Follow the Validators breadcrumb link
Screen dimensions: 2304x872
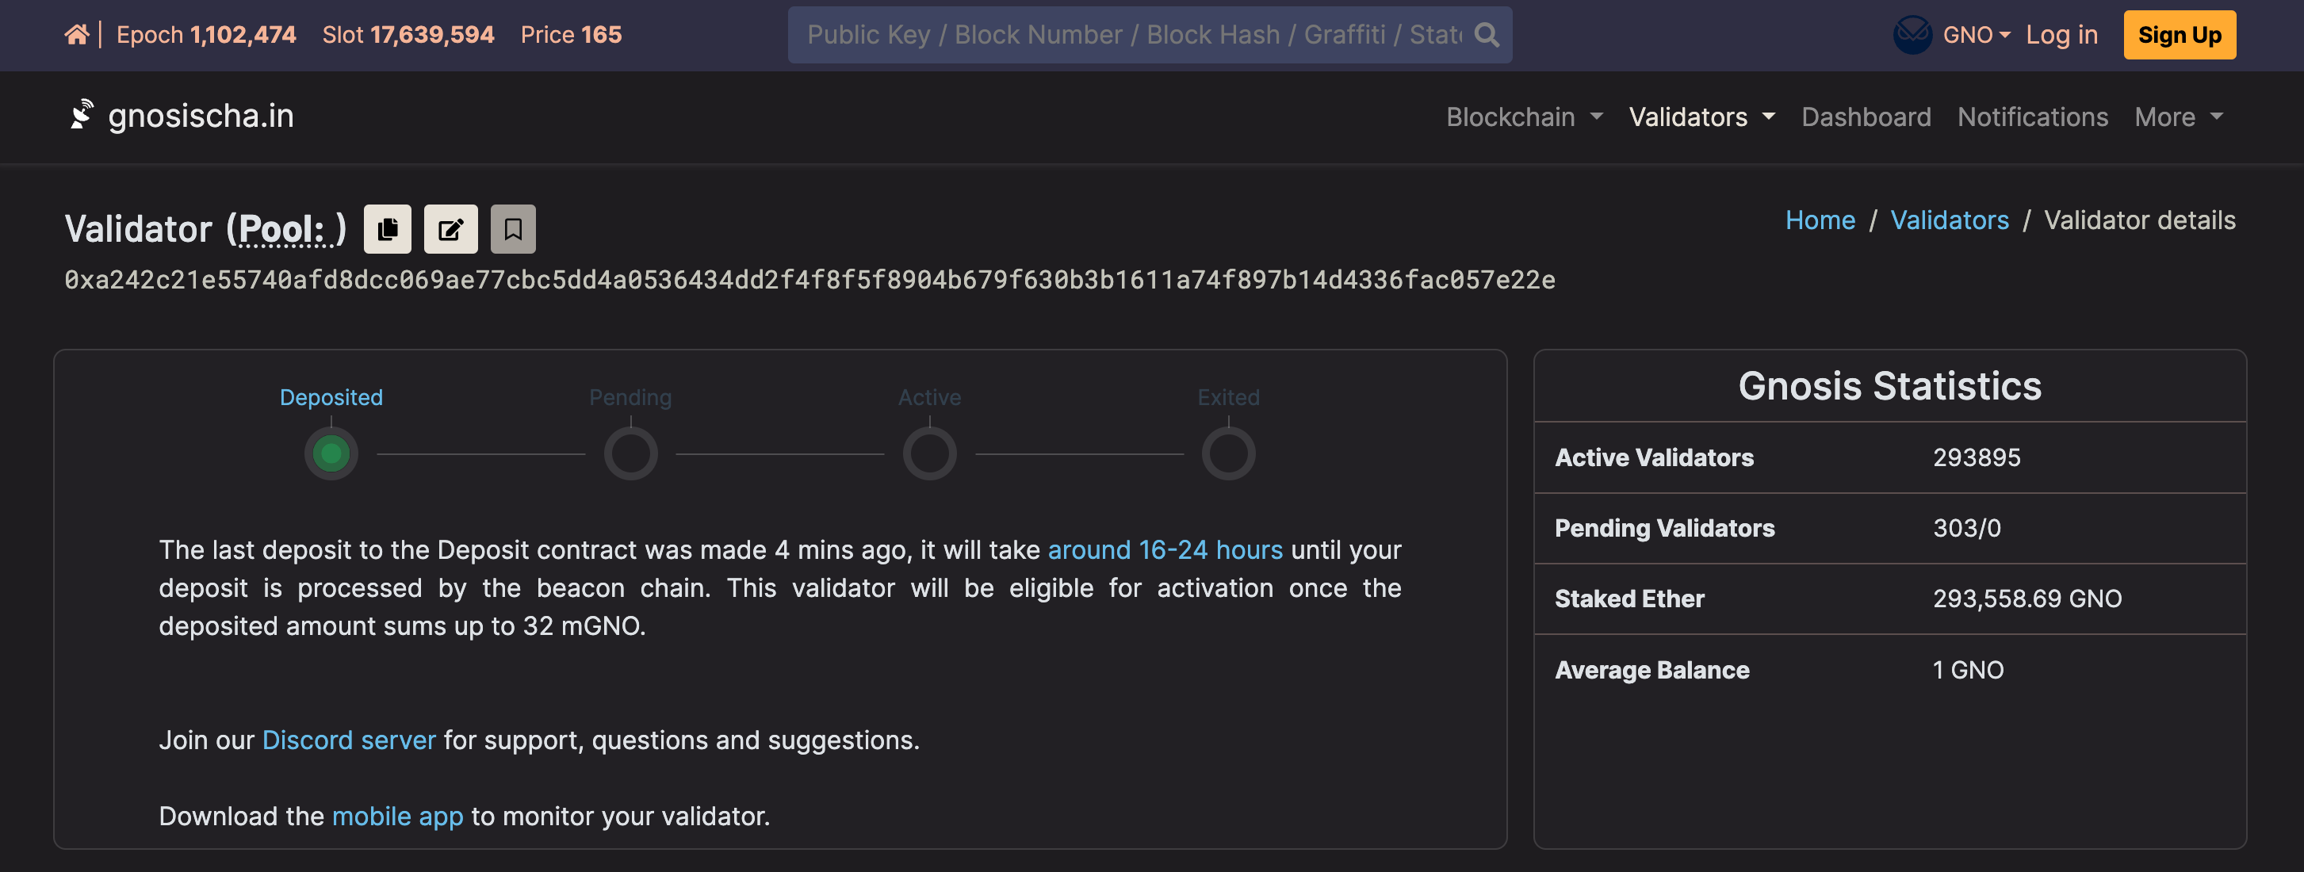(x=1949, y=220)
